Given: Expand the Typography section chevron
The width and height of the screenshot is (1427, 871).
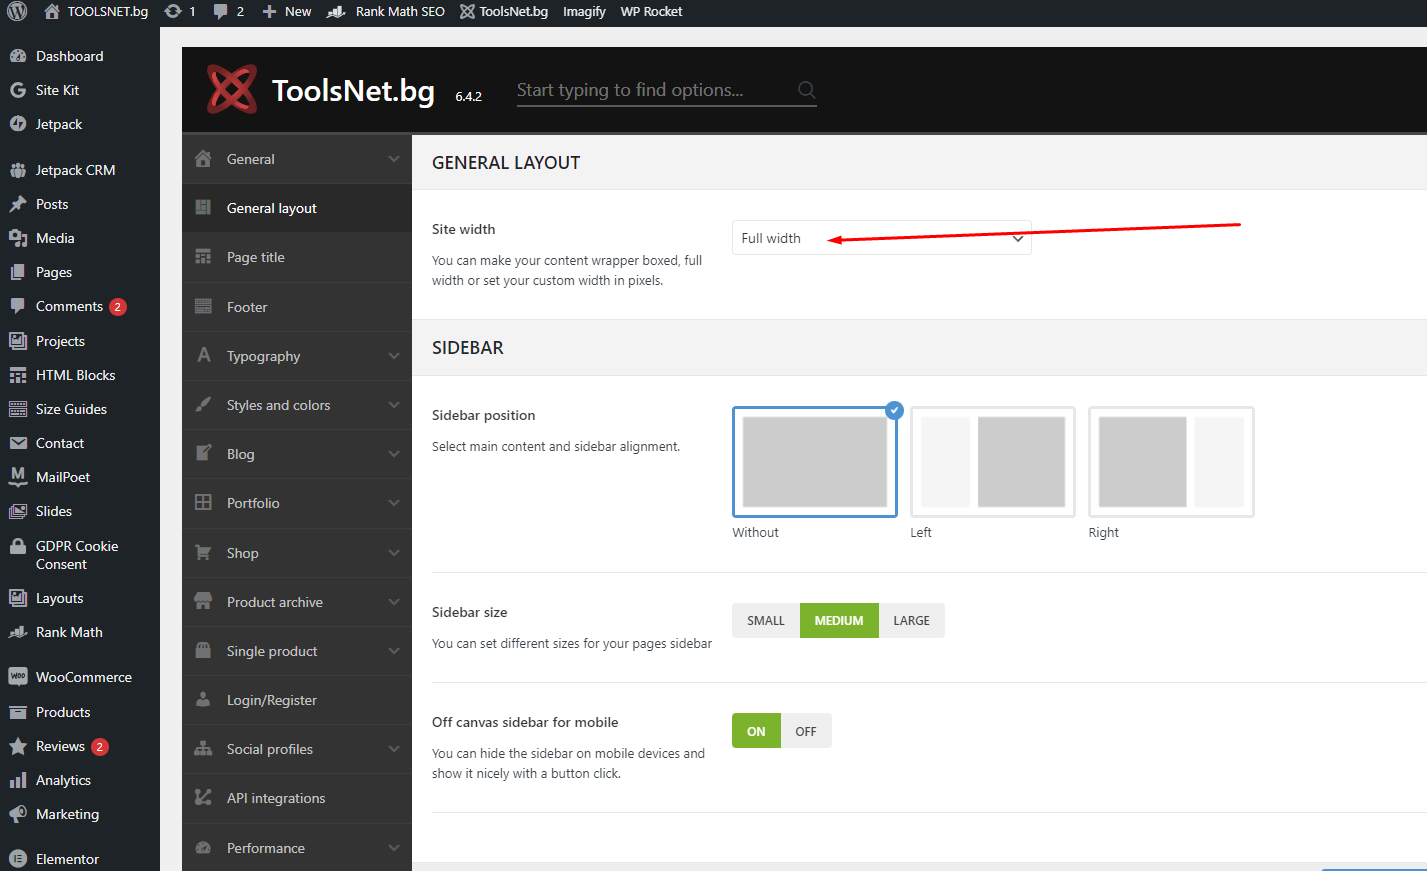Looking at the screenshot, I should [394, 356].
